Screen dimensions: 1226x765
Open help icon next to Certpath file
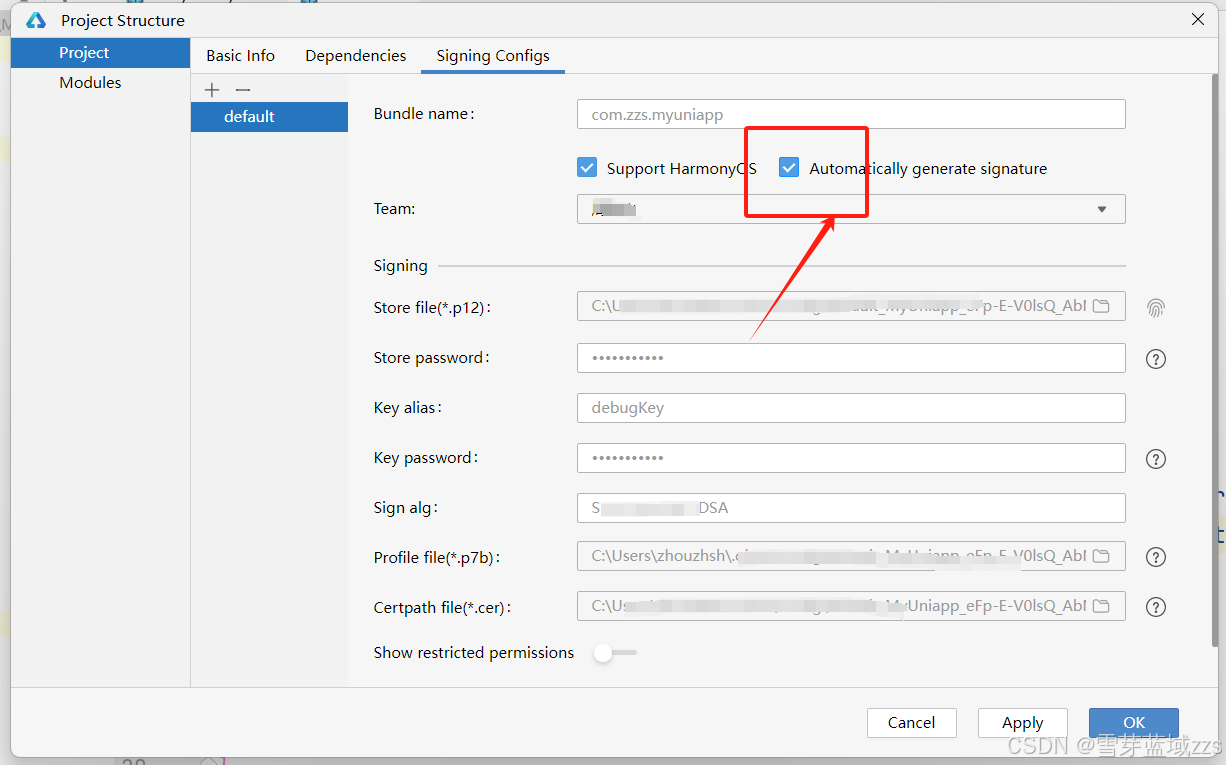click(1156, 607)
